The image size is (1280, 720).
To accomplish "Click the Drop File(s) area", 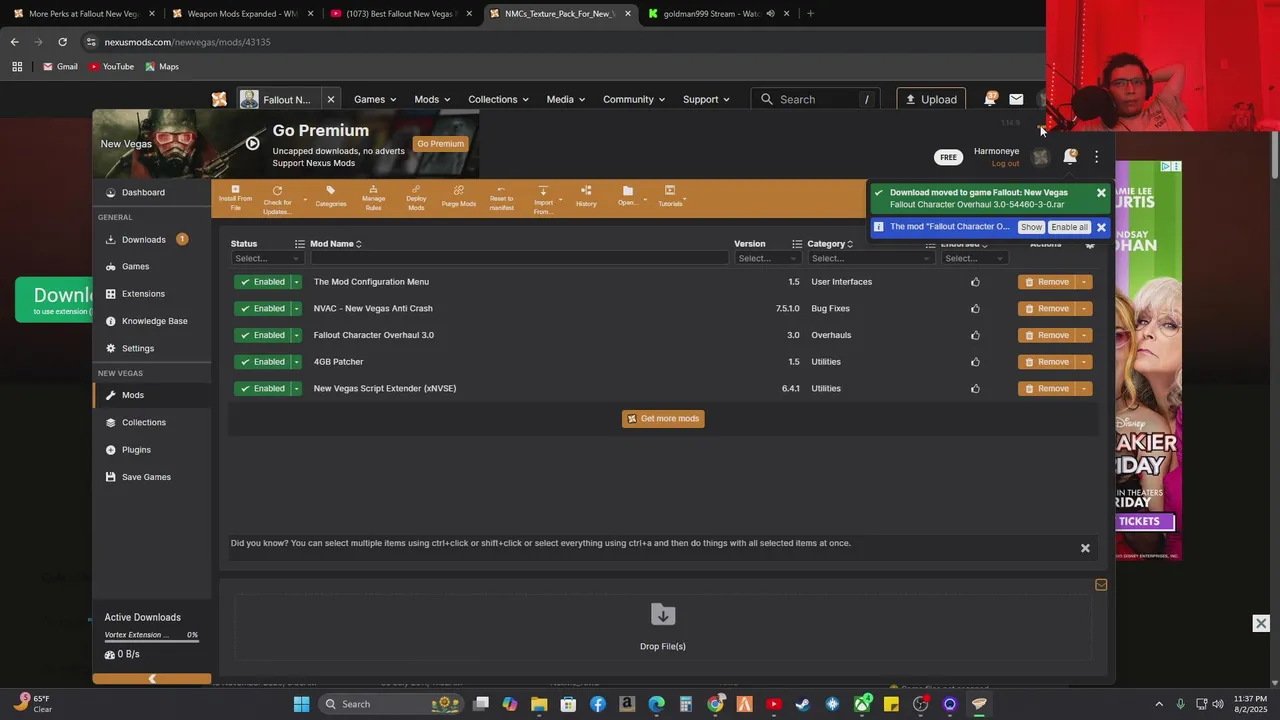I will 663,626.
